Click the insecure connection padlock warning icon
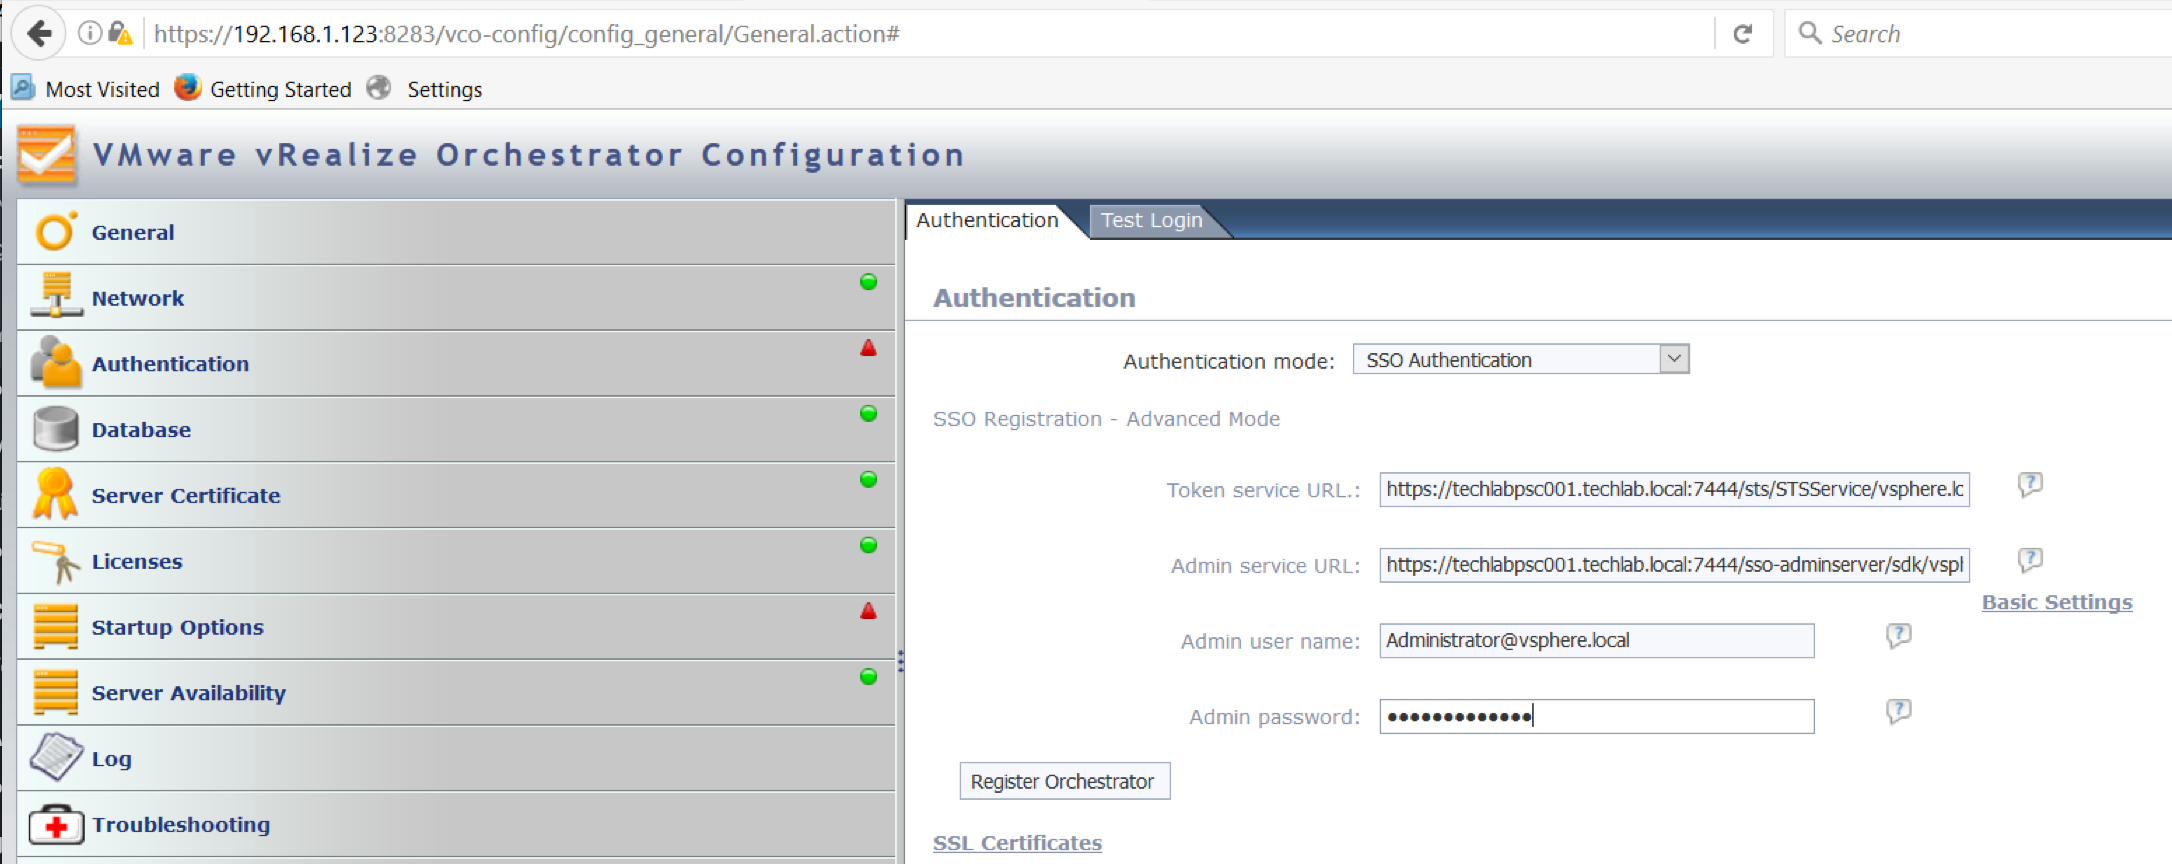This screenshot has width=2172, height=864. coord(120,33)
